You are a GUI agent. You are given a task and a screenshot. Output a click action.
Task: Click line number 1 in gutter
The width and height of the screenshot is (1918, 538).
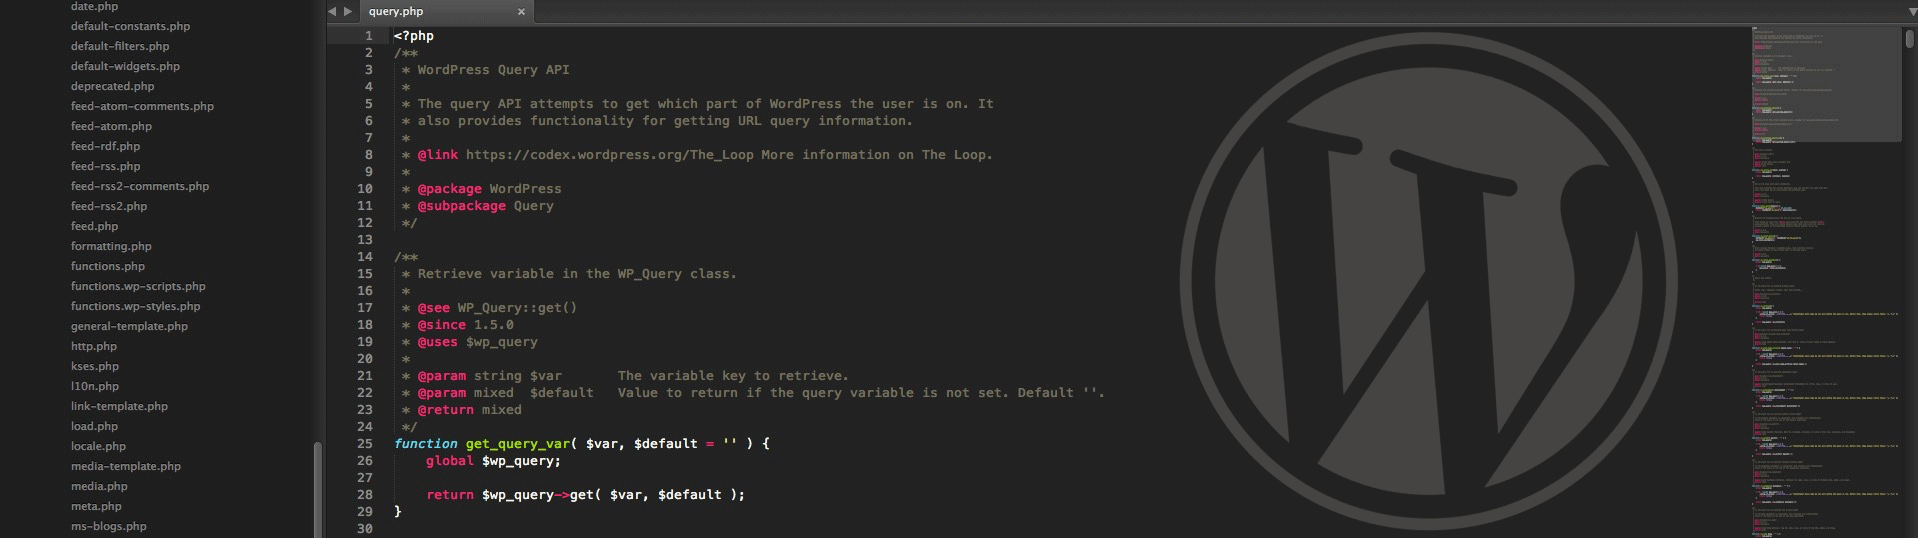pyautogui.click(x=368, y=36)
